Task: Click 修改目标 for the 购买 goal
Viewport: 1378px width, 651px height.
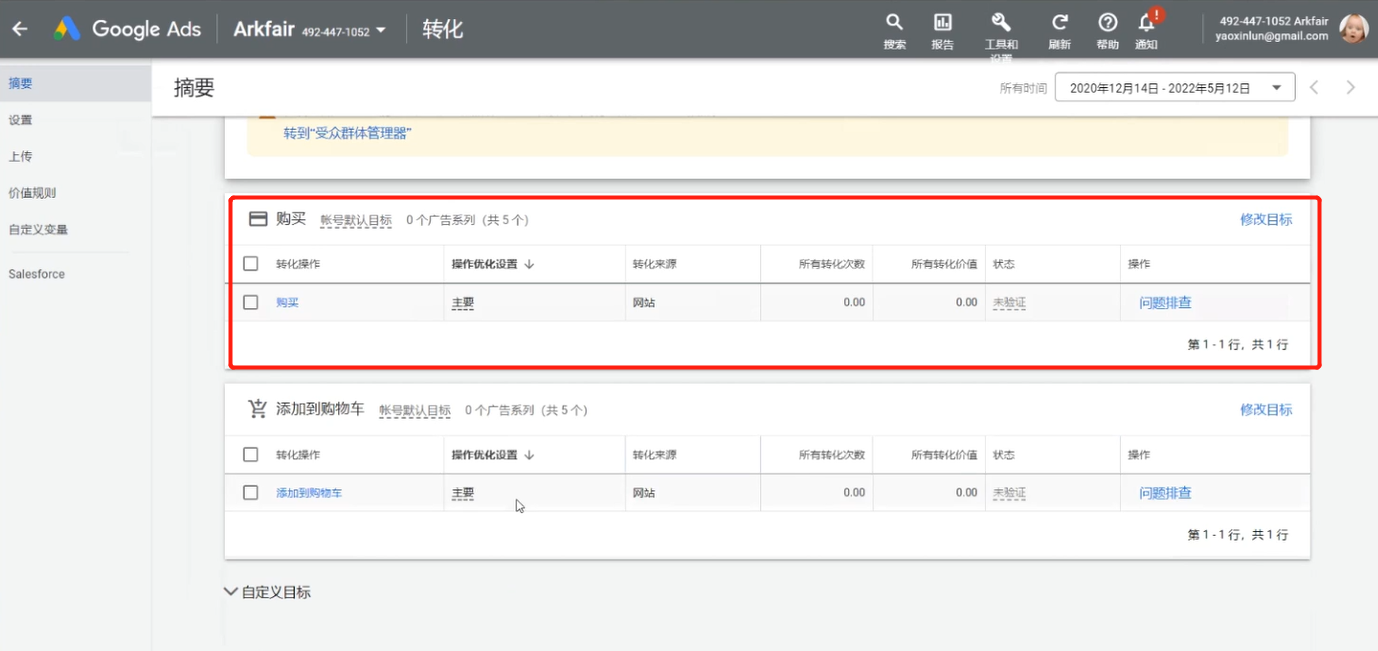Action: click(x=1266, y=219)
